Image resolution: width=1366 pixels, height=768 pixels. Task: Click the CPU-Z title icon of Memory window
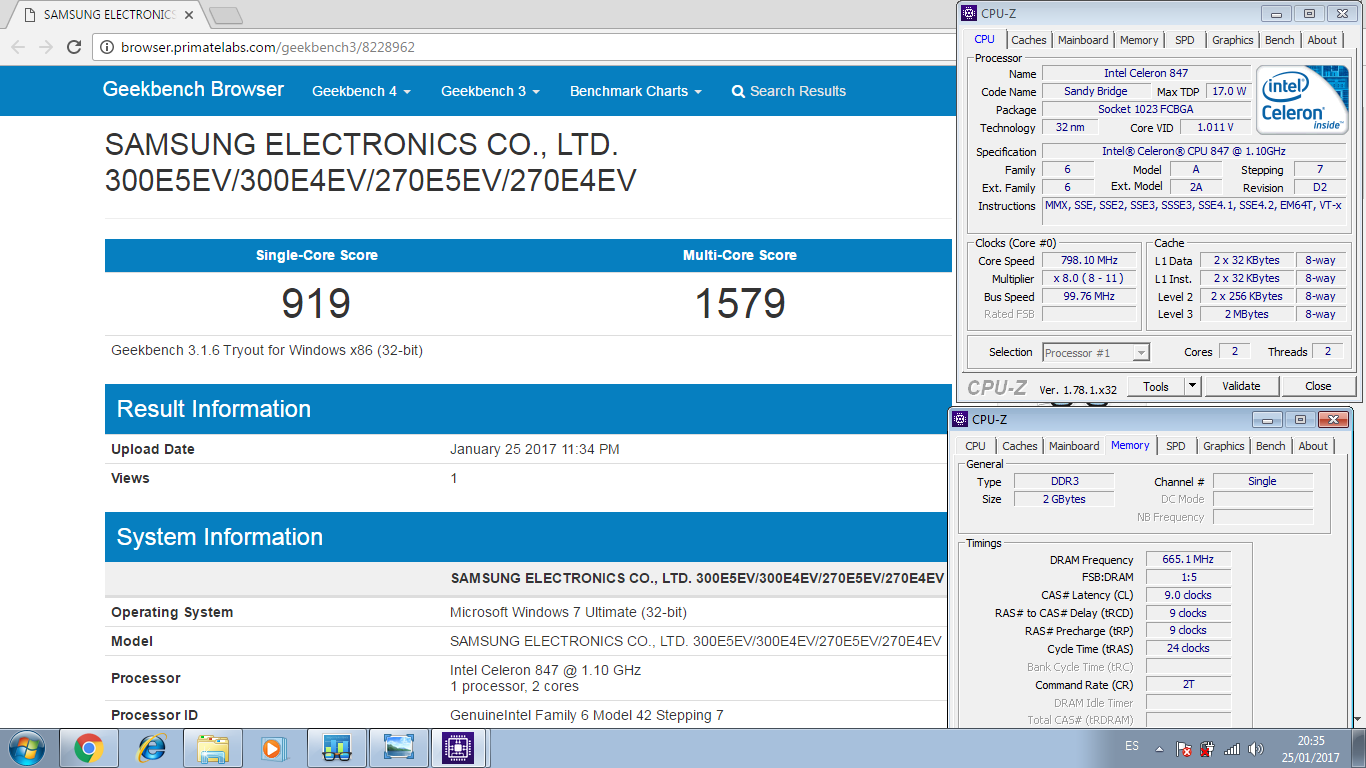click(x=960, y=419)
